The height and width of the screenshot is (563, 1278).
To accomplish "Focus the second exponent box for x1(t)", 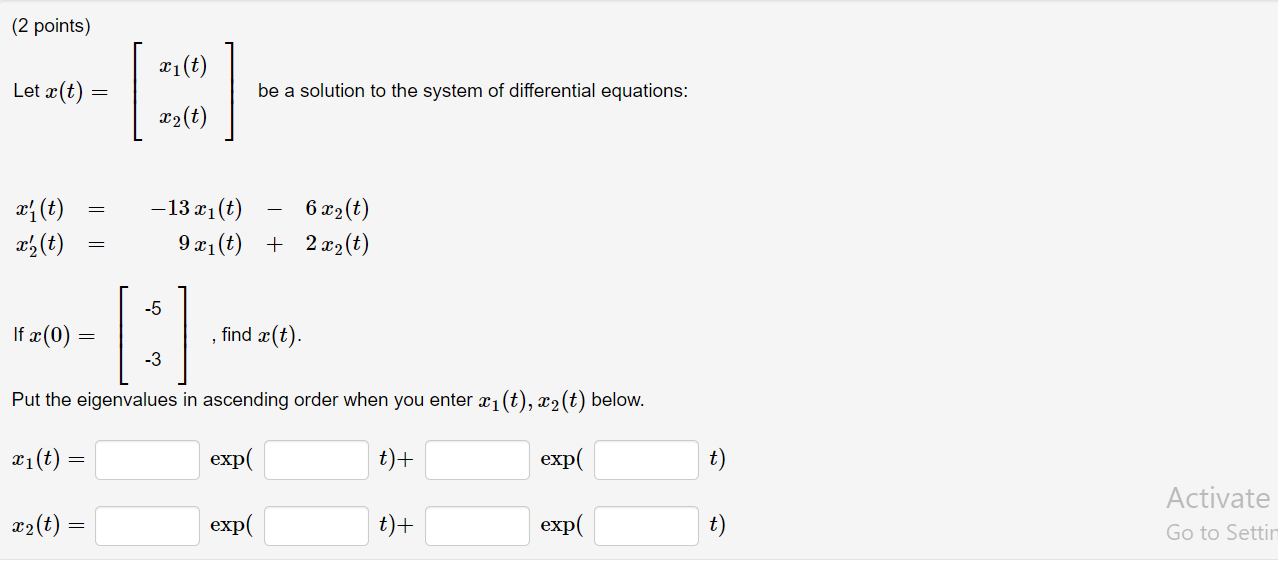I will pos(646,460).
